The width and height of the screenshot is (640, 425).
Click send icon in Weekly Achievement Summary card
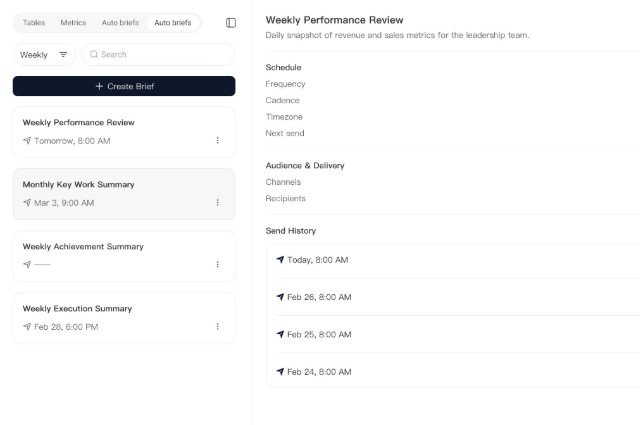pyautogui.click(x=27, y=265)
